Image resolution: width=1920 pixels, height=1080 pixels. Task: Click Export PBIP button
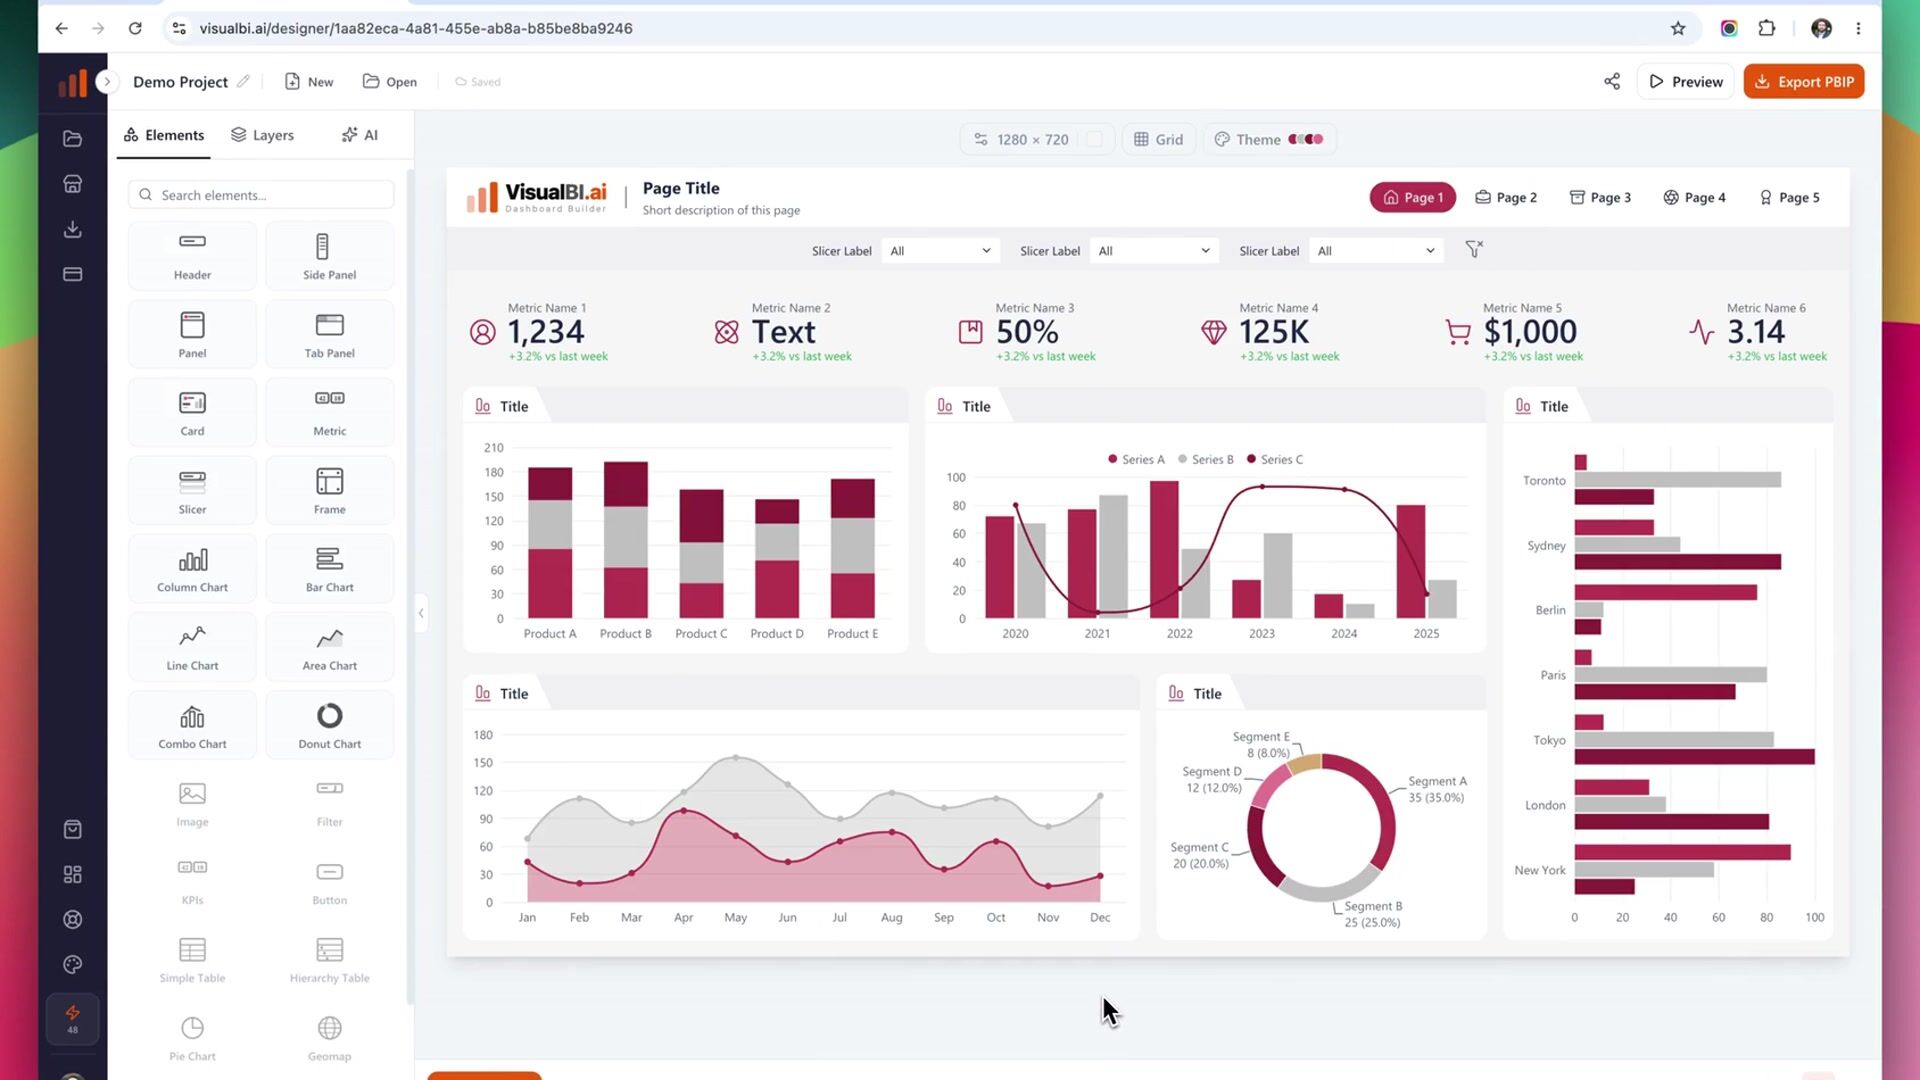(1804, 82)
